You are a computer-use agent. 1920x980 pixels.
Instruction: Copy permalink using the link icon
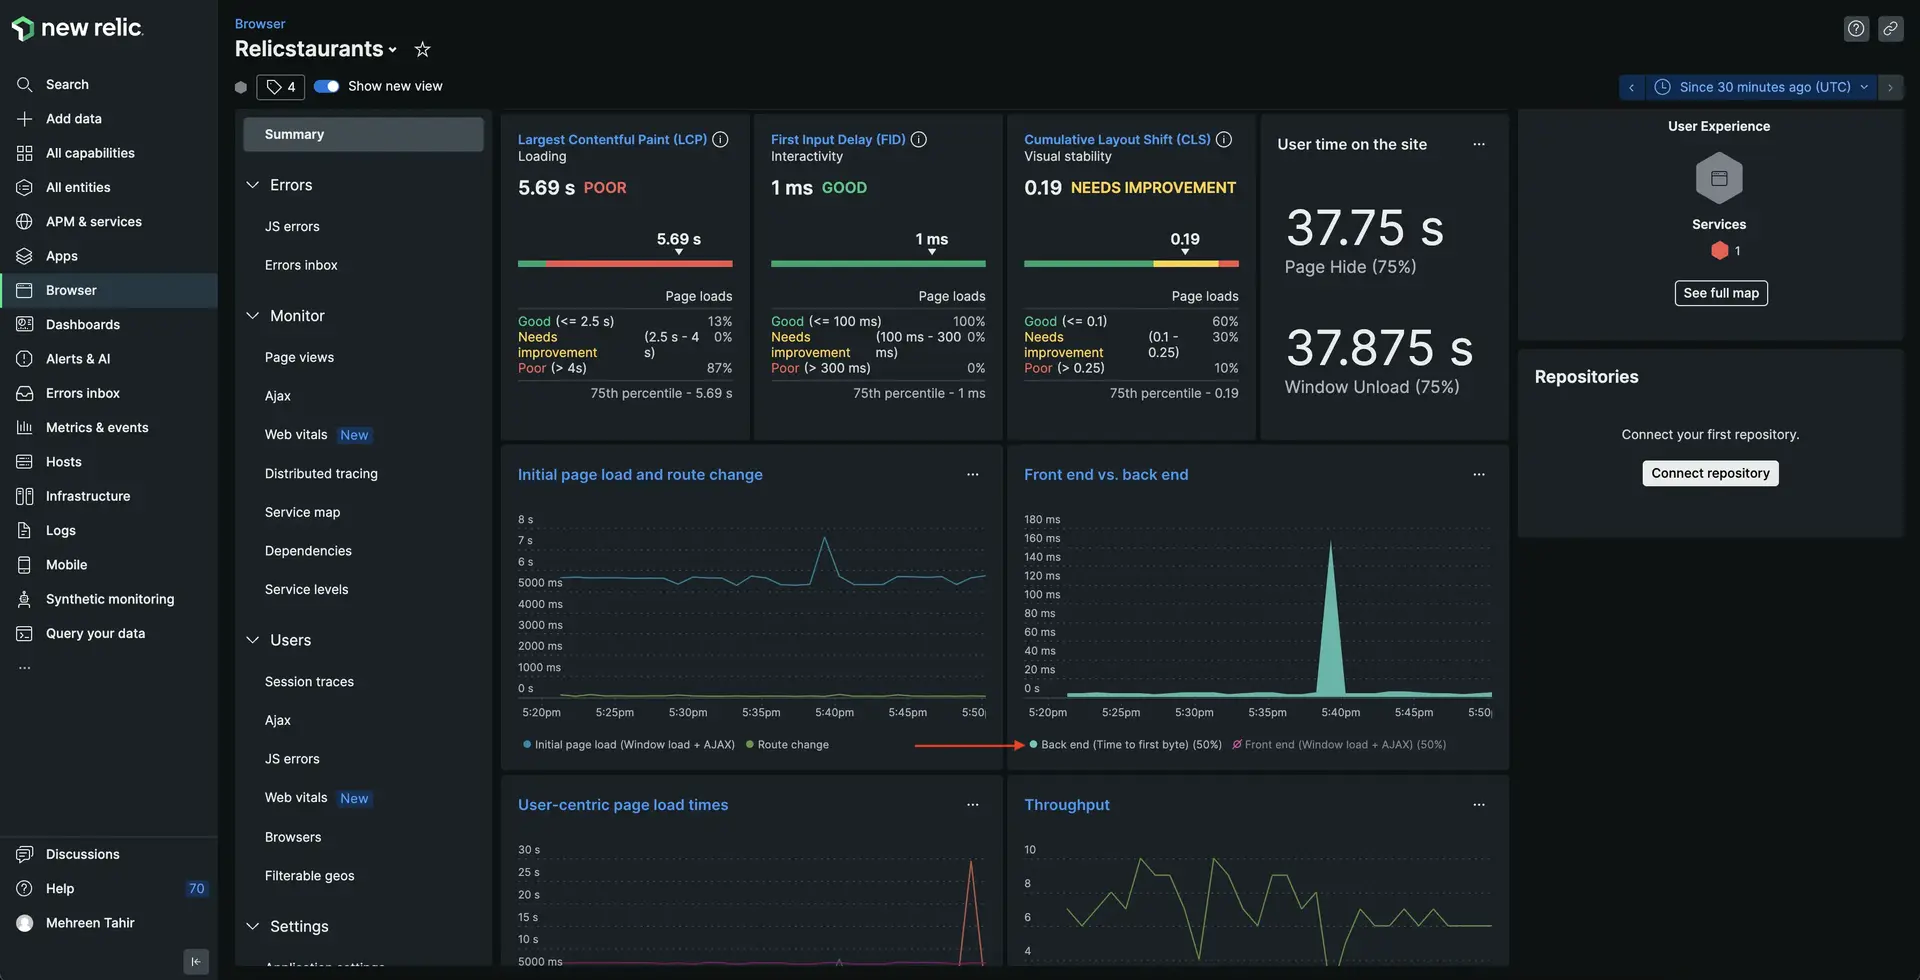pos(1890,29)
